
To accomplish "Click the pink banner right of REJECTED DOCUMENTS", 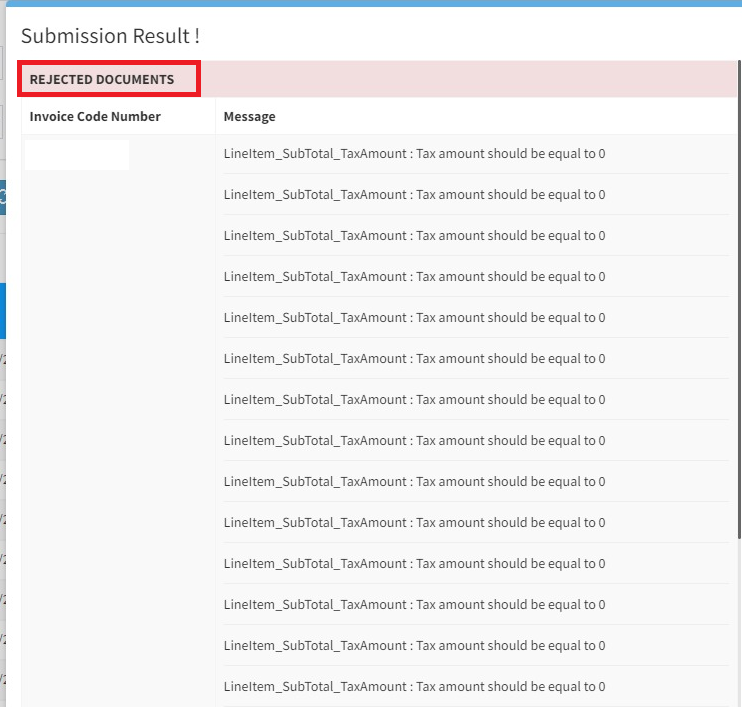I will 470,79.
